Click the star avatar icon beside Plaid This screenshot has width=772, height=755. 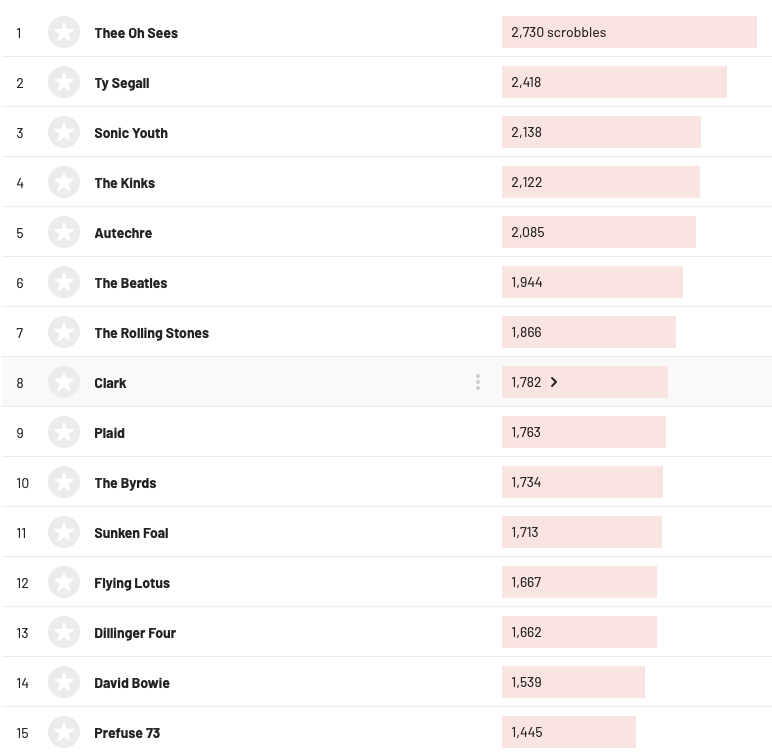pos(64,432)
